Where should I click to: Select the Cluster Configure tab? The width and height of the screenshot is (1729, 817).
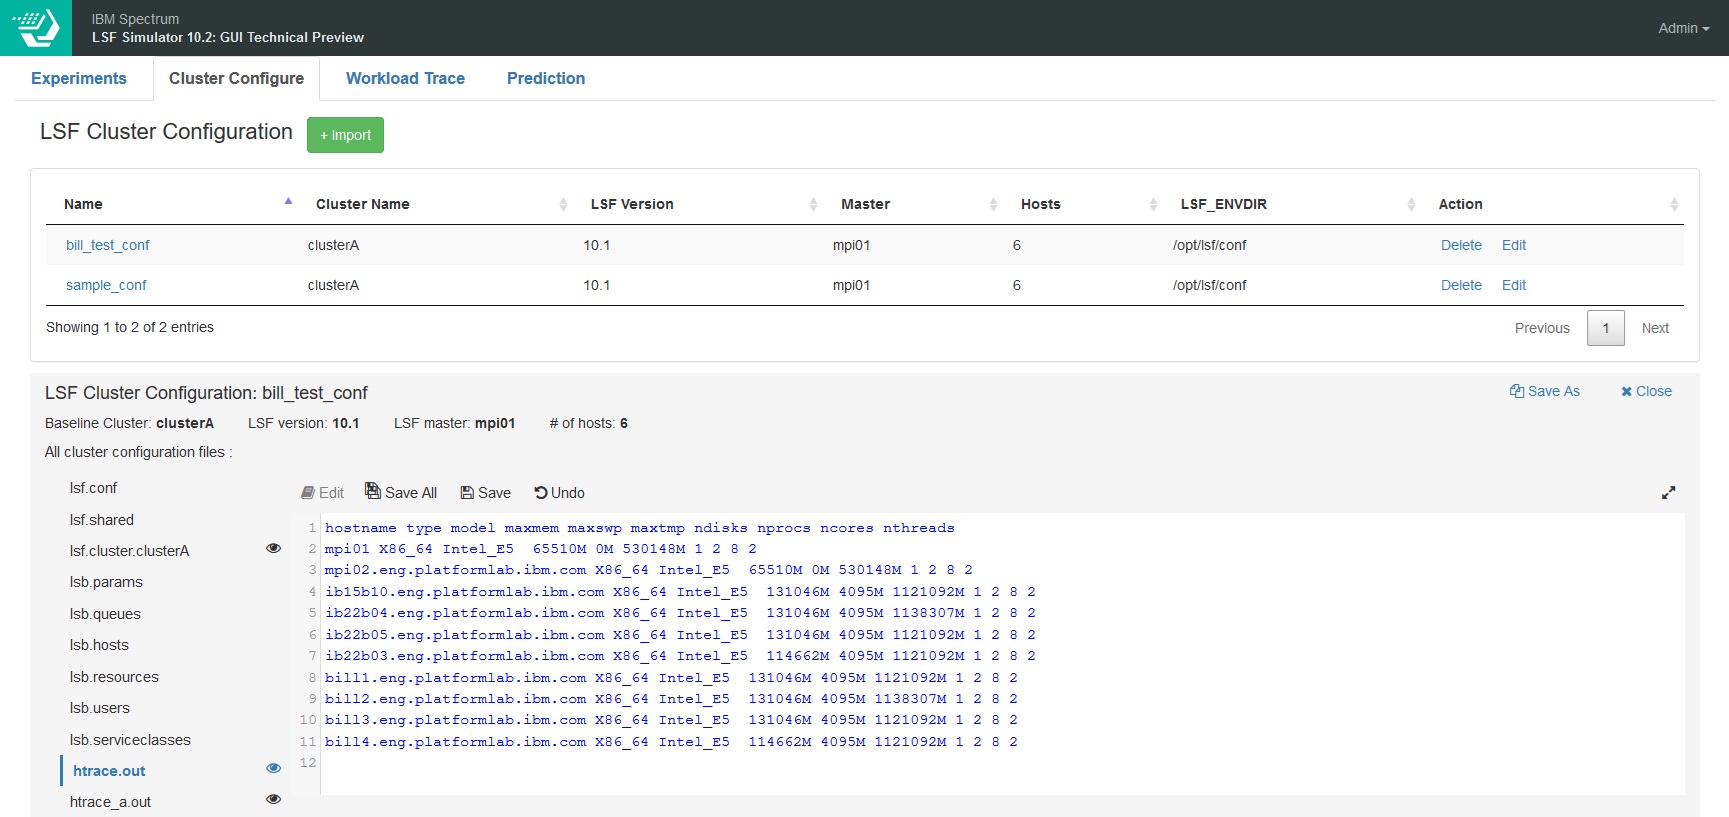pos(236,78)
